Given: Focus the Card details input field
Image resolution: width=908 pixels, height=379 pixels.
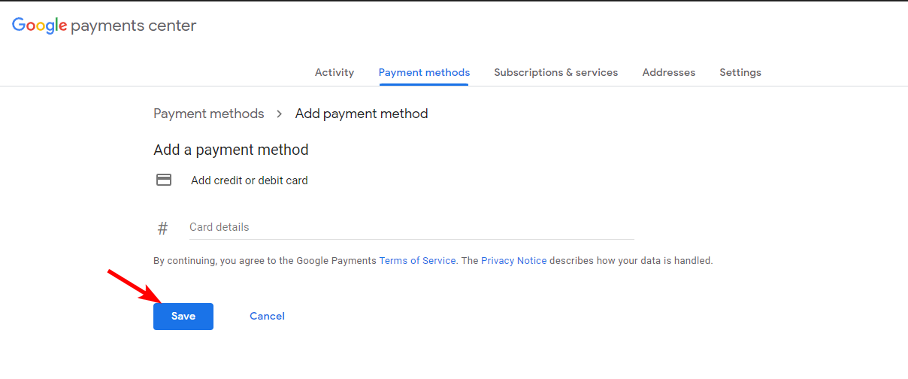Looking at the screenshot, I should tap(411, 227).
